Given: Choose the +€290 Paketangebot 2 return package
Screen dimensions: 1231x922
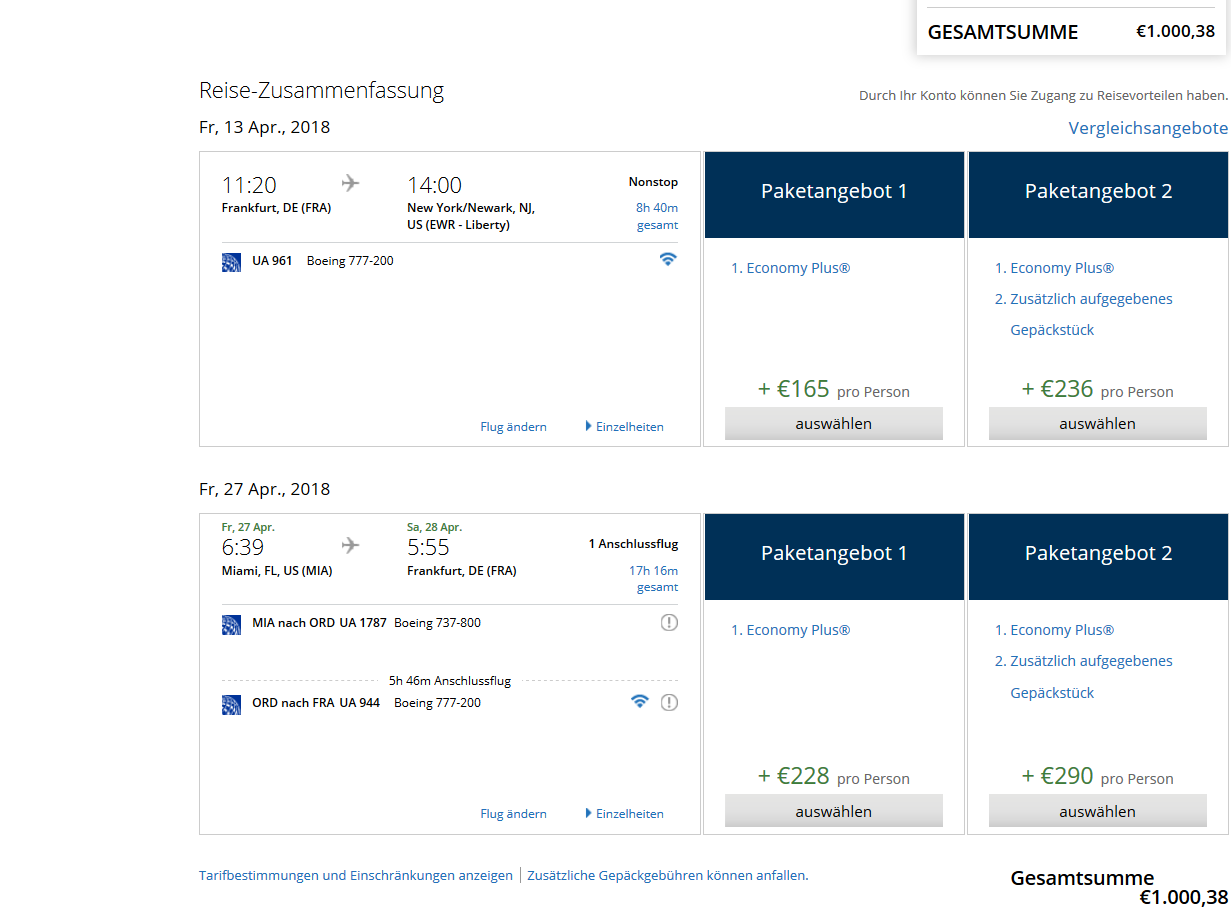Looking at the screenshot, I should 1097,811.
